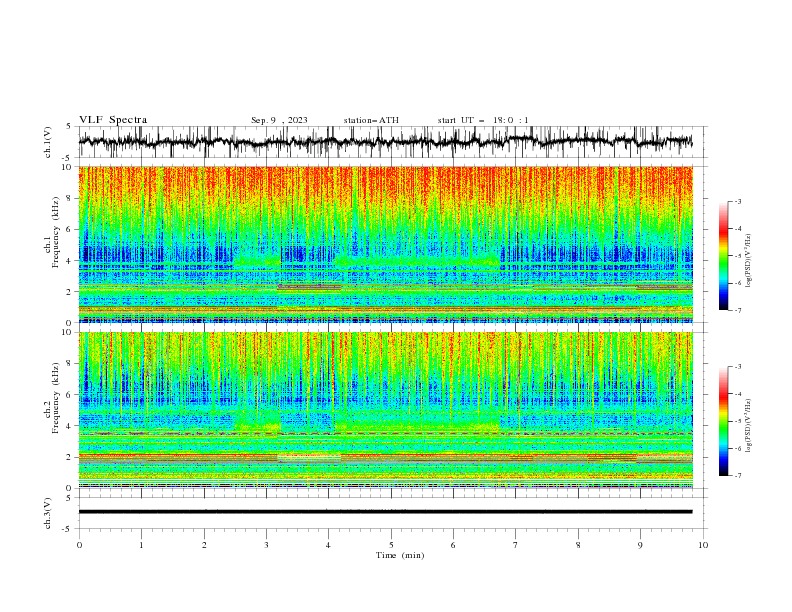Click time axis tick label "1"
Image resolution: width=792 pixels, height=612 pixels.
click(x=141, y=545)
